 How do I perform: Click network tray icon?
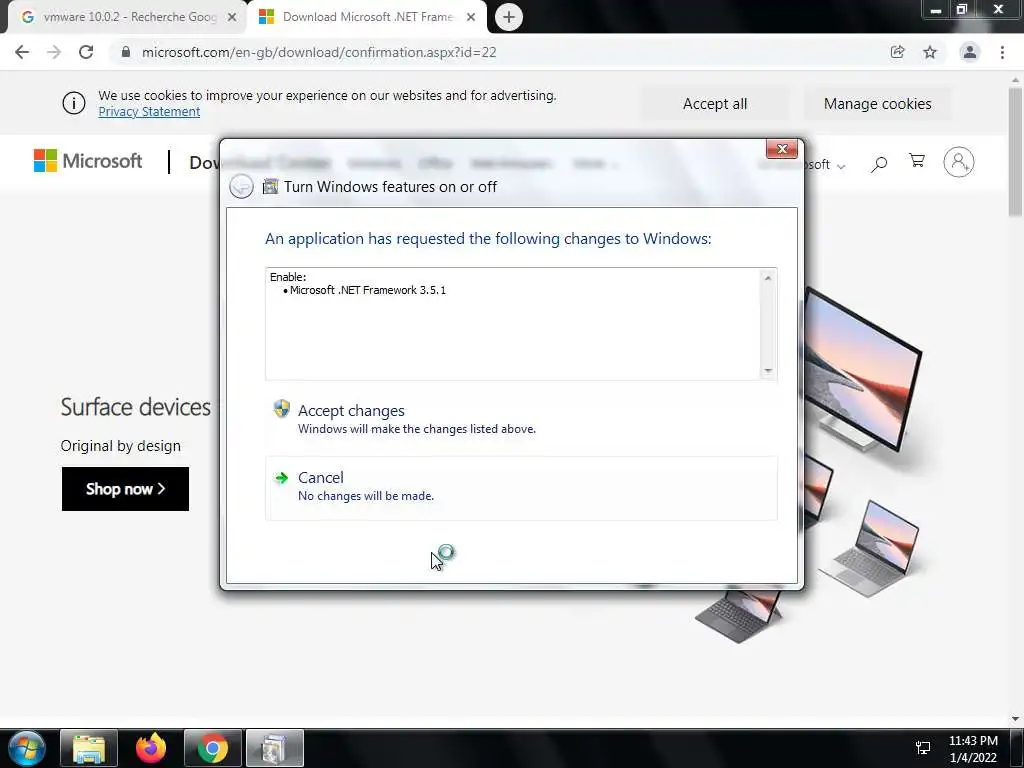(x=923, y=748)
